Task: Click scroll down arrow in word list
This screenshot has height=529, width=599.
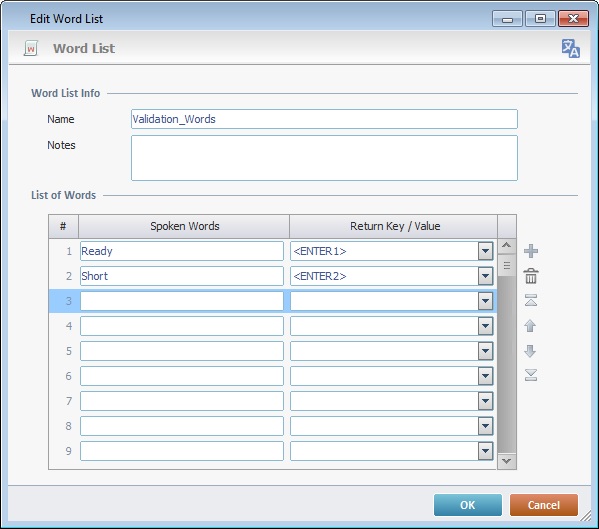Action: click(x=507, y=461)
